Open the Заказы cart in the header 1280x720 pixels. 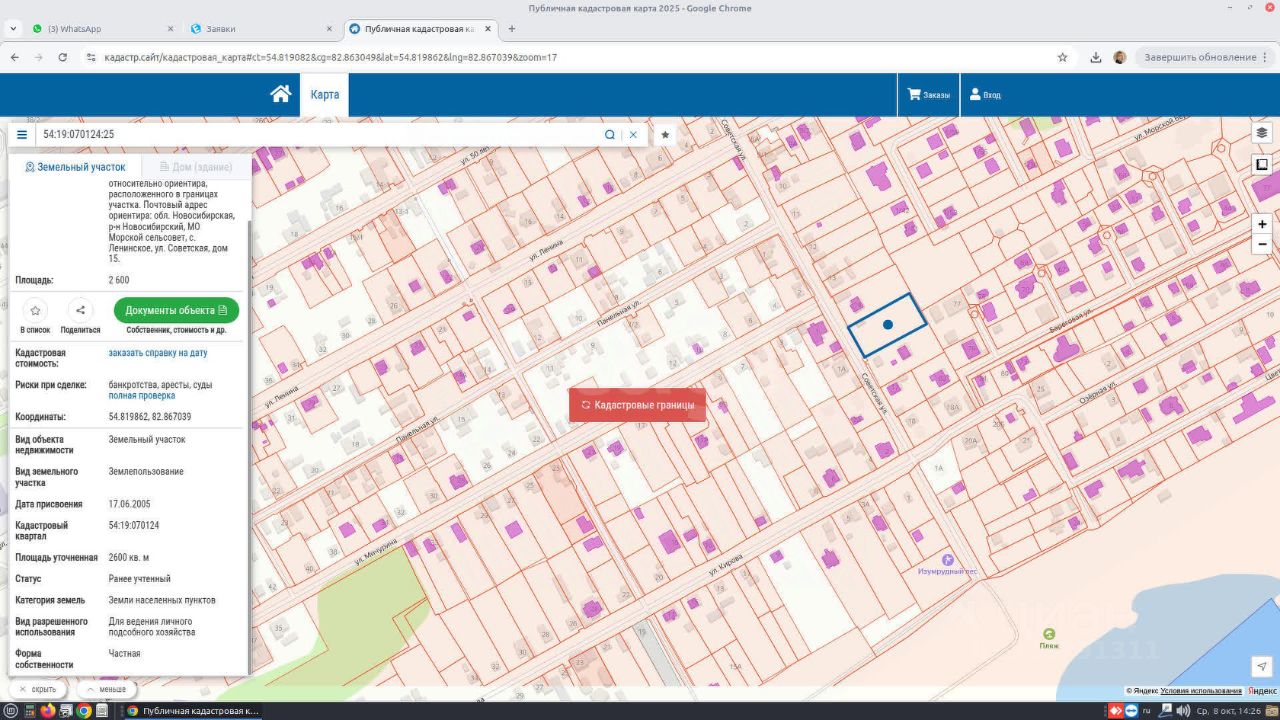(929, 95)
